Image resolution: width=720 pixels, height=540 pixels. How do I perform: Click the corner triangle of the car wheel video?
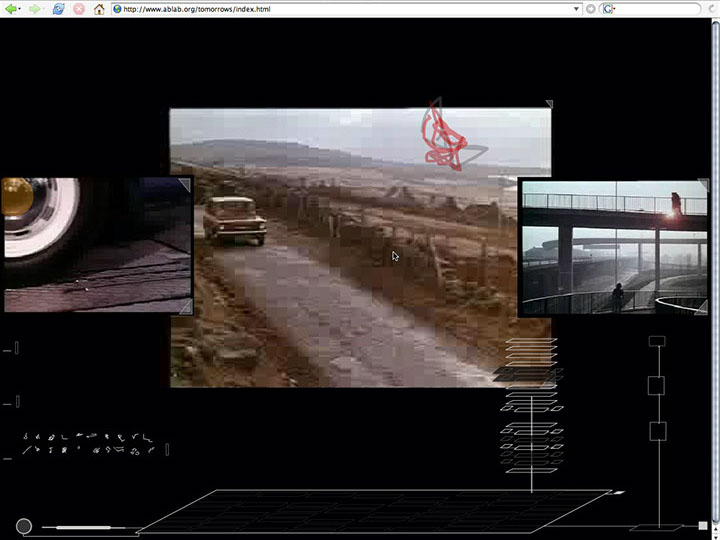(184, 306)
